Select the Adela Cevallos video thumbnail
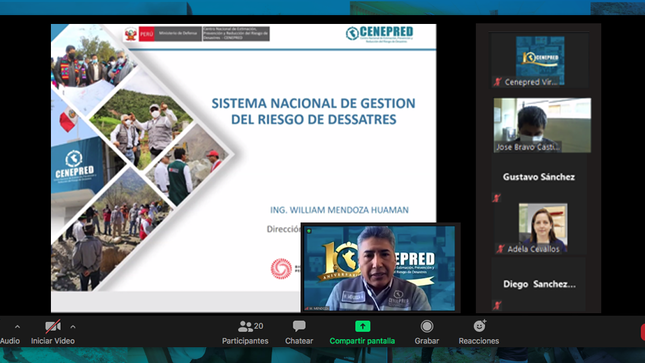The height and width of the screenshot is (363, 645). pyautogui.click(x=543, y=228)
